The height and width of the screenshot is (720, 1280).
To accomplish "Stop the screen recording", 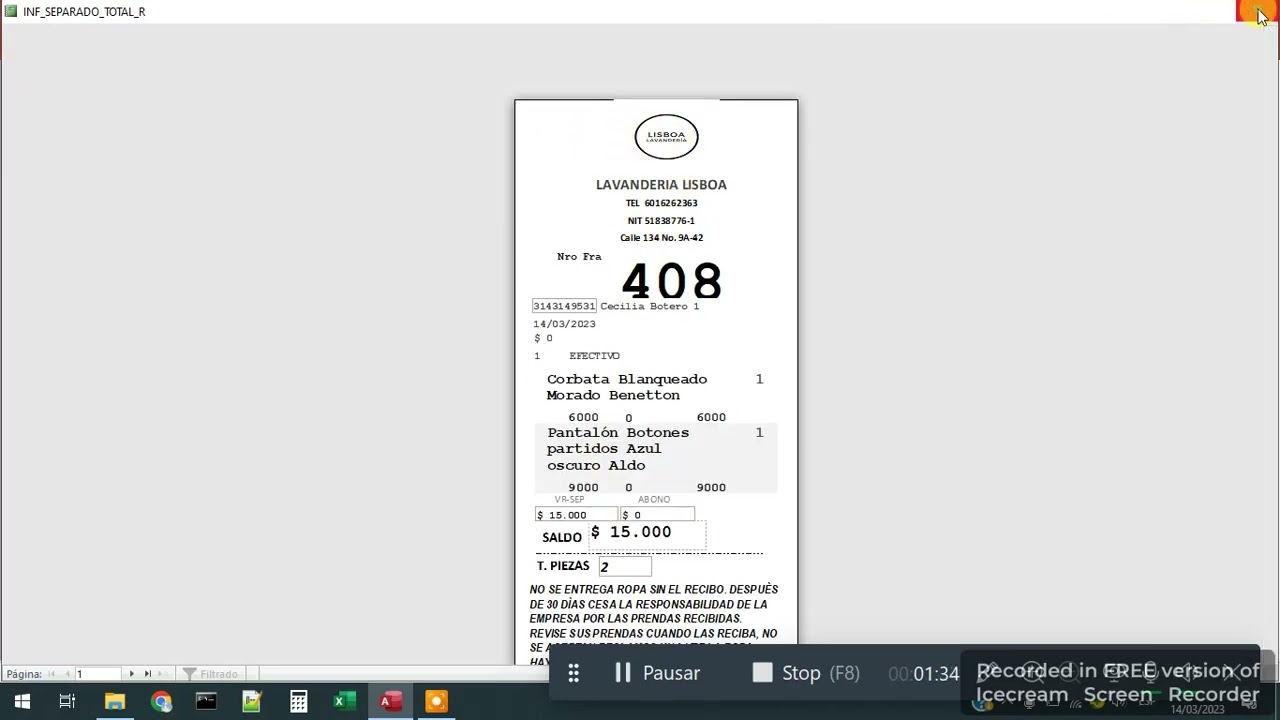I will [x=805, y=673].
